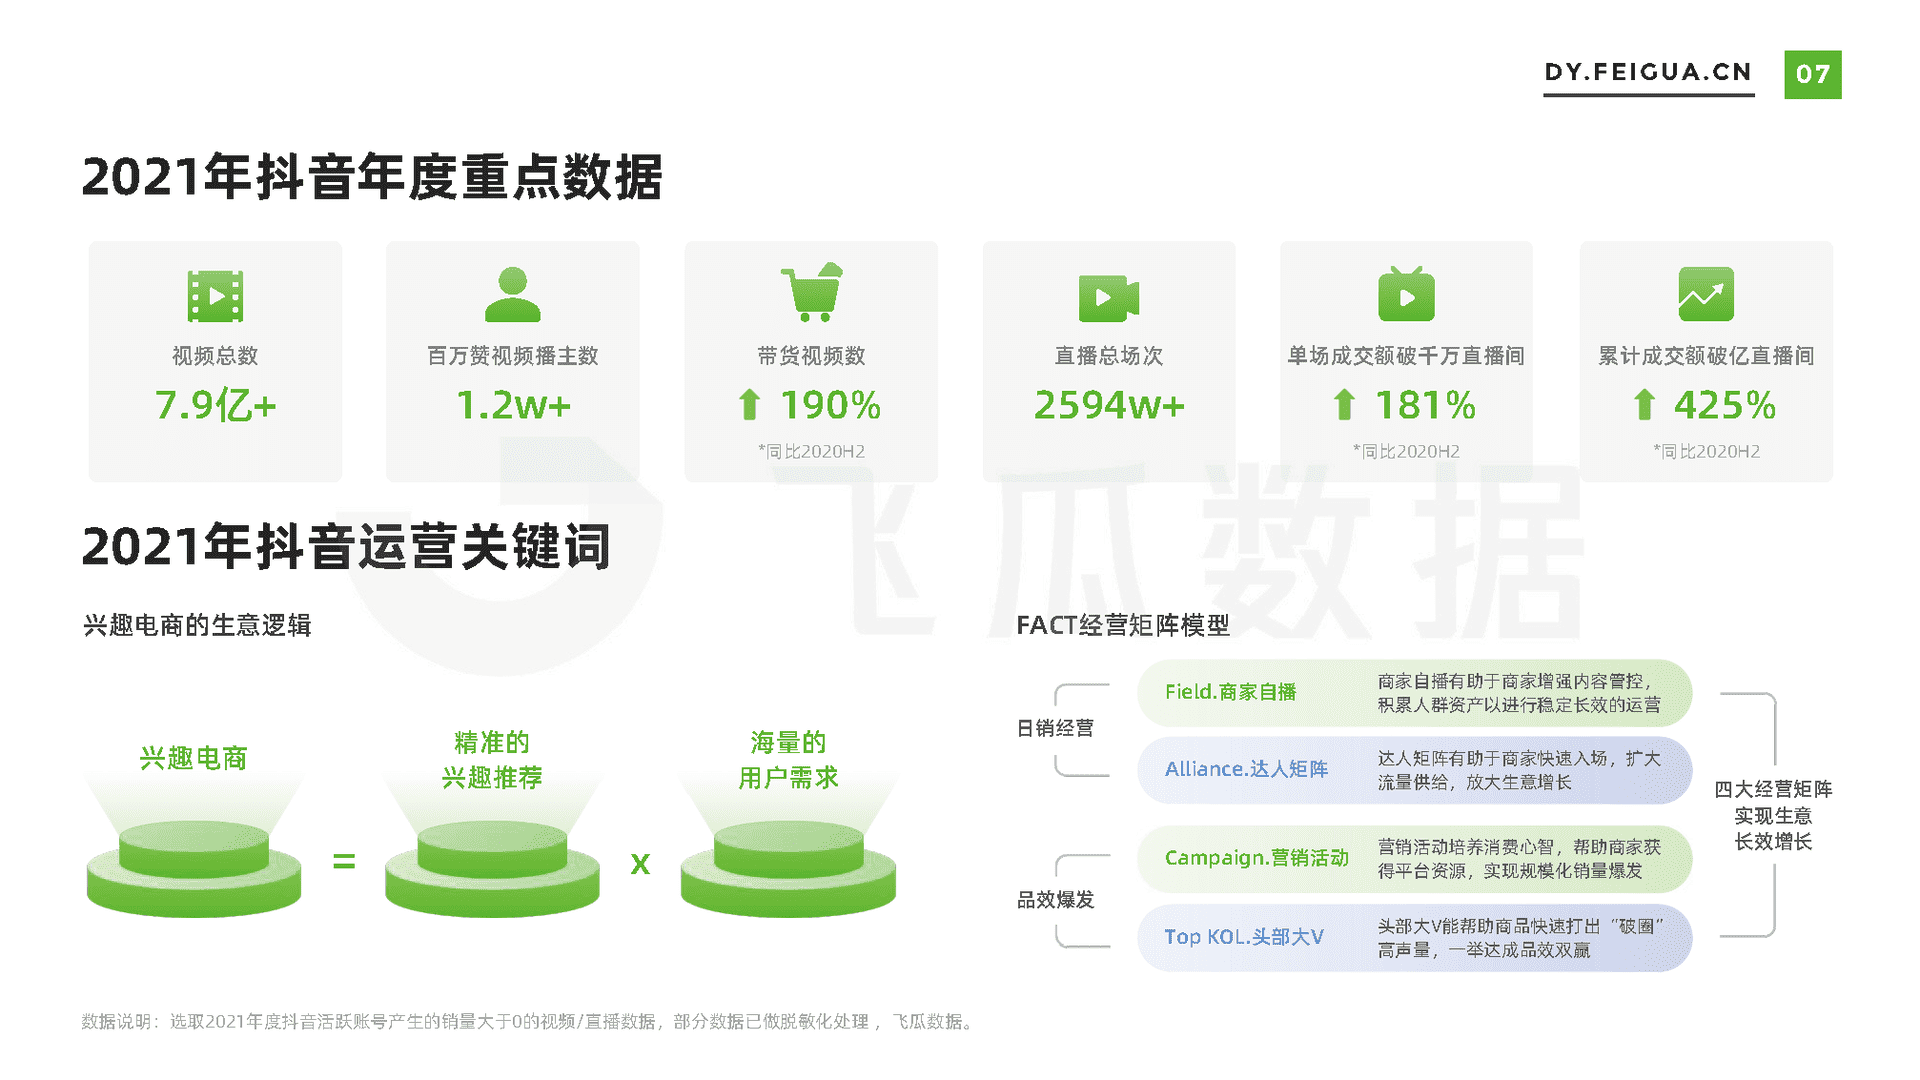
Task: Click the 精准的兴趣推荐 label
Action: [x=492, y=760]
